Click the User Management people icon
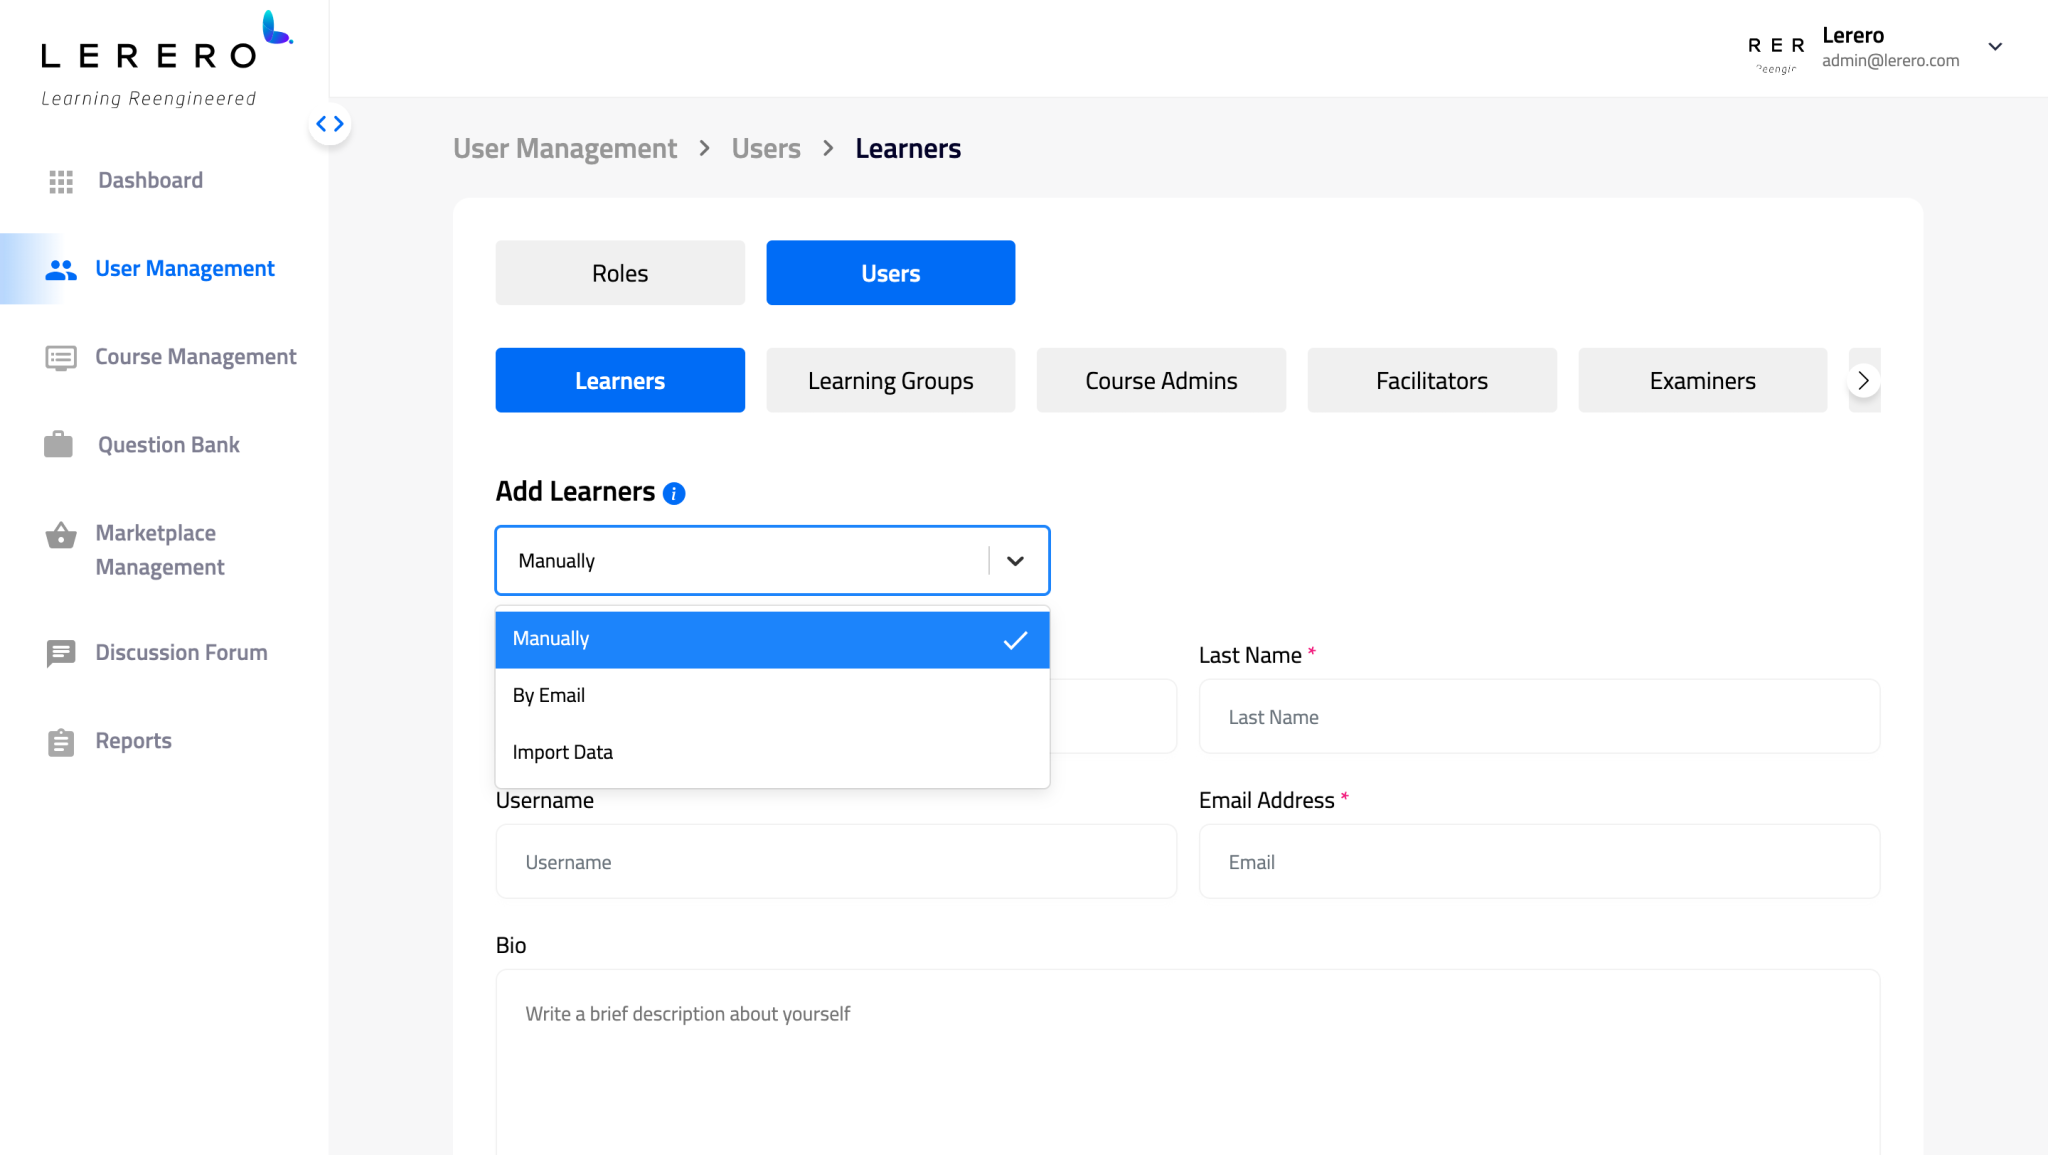 61,269
